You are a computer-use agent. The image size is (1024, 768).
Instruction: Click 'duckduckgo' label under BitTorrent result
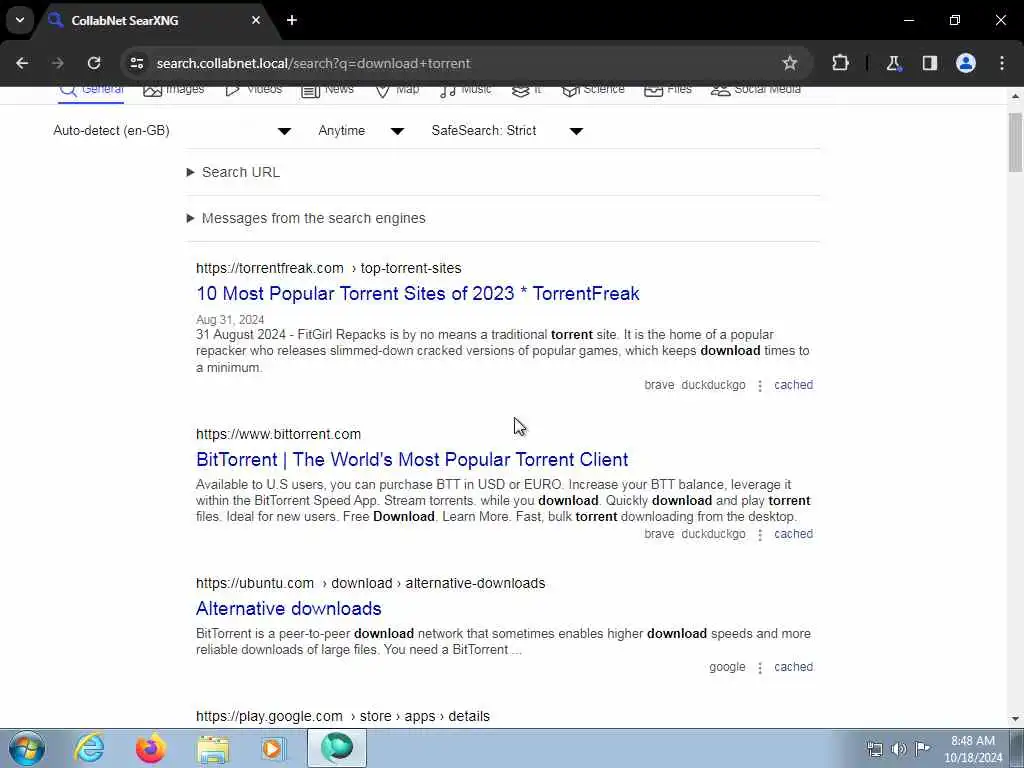[x=713, y=534]
